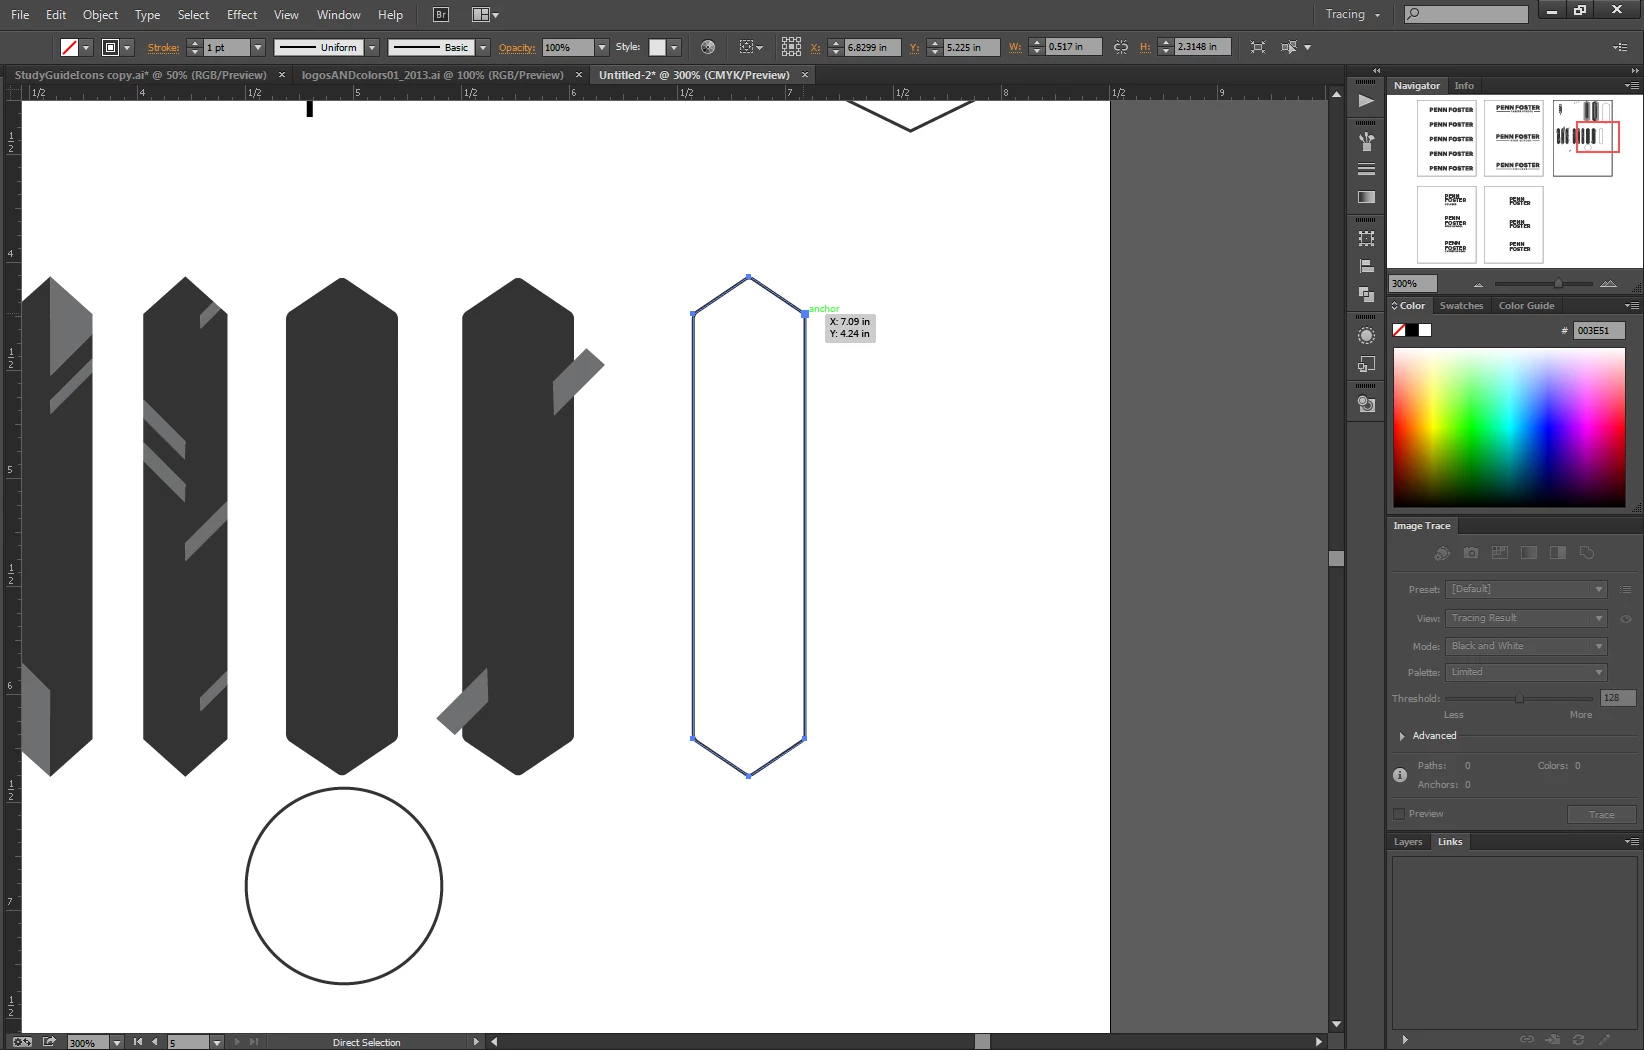Open the Object menu
1644x1050 pixels.
point(100,15)
